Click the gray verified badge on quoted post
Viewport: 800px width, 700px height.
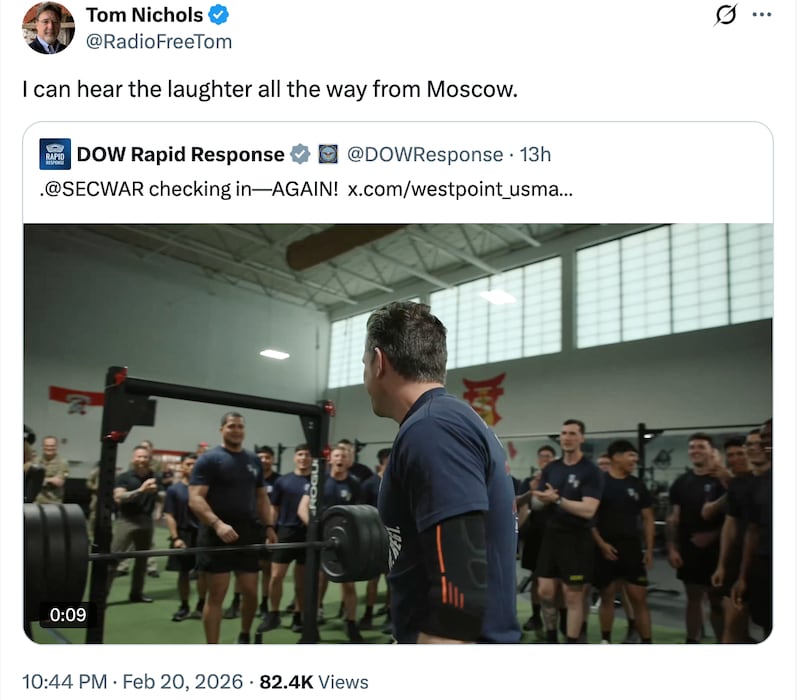(300, 154)
